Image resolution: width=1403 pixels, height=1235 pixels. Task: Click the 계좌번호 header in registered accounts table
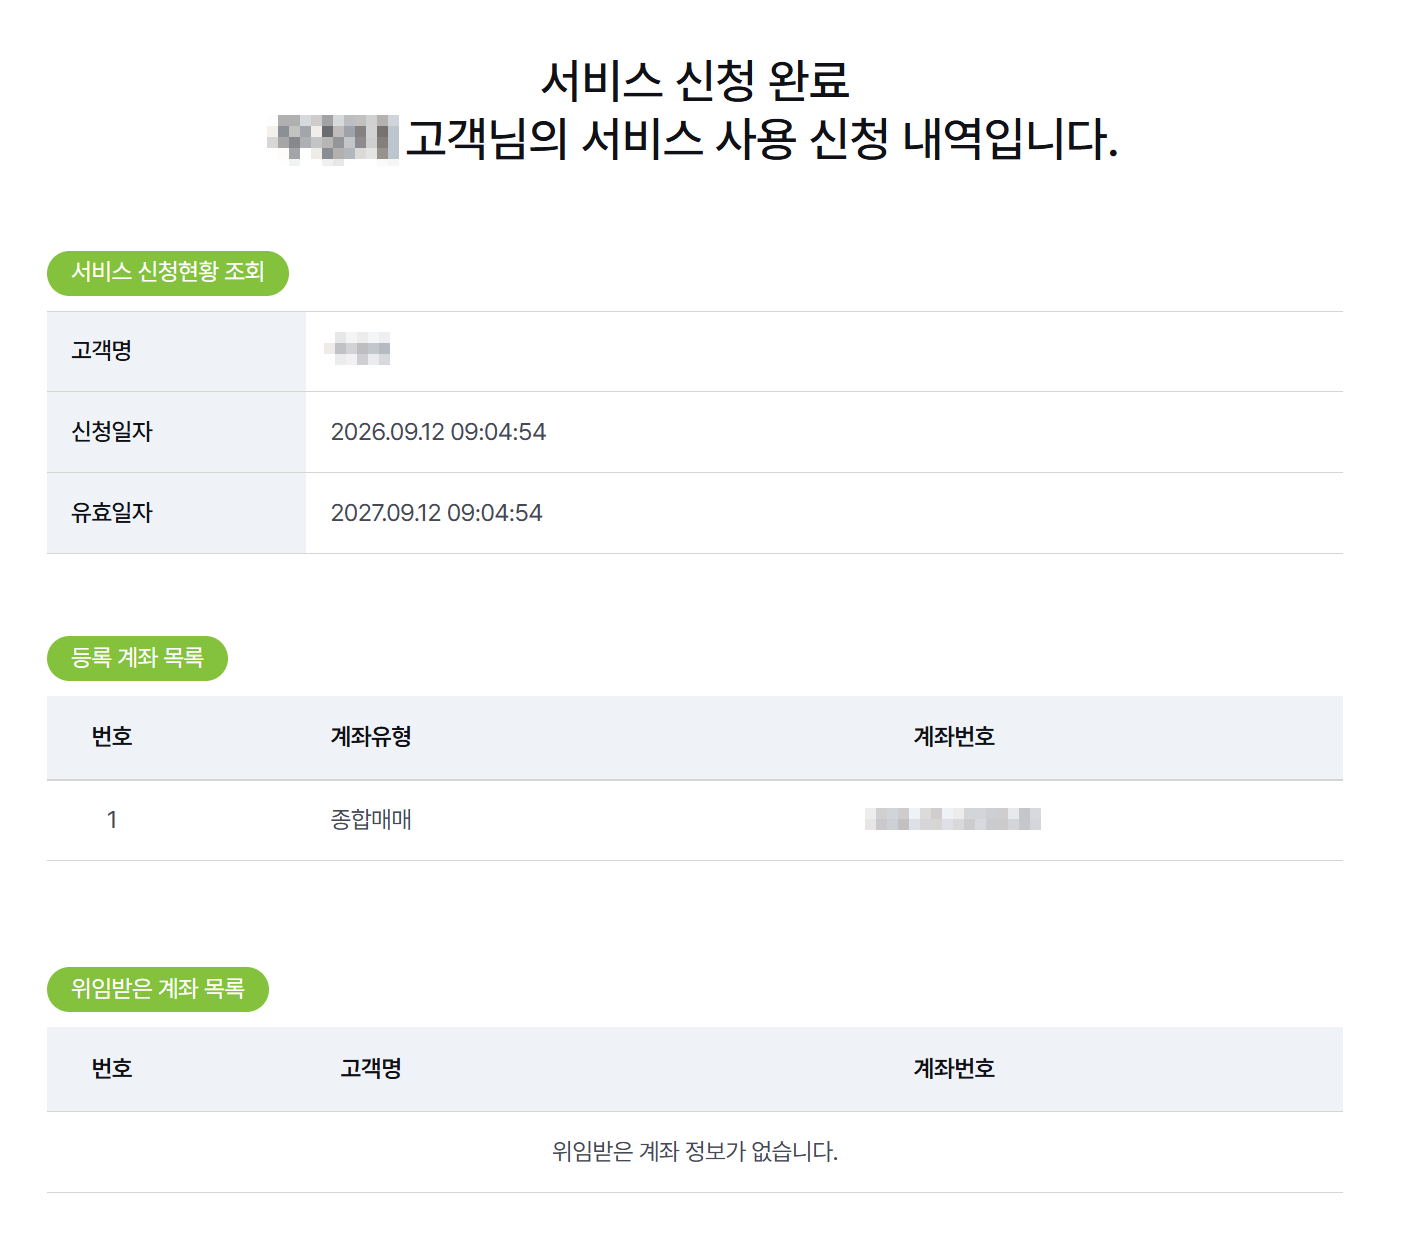click(x=954, y=737)
